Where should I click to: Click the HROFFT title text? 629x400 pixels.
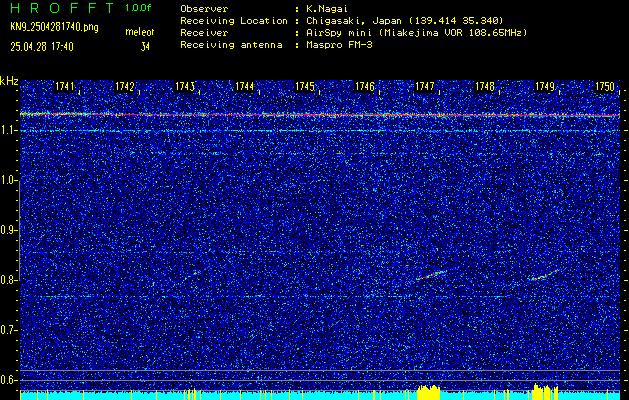click(x=62, y=7)
